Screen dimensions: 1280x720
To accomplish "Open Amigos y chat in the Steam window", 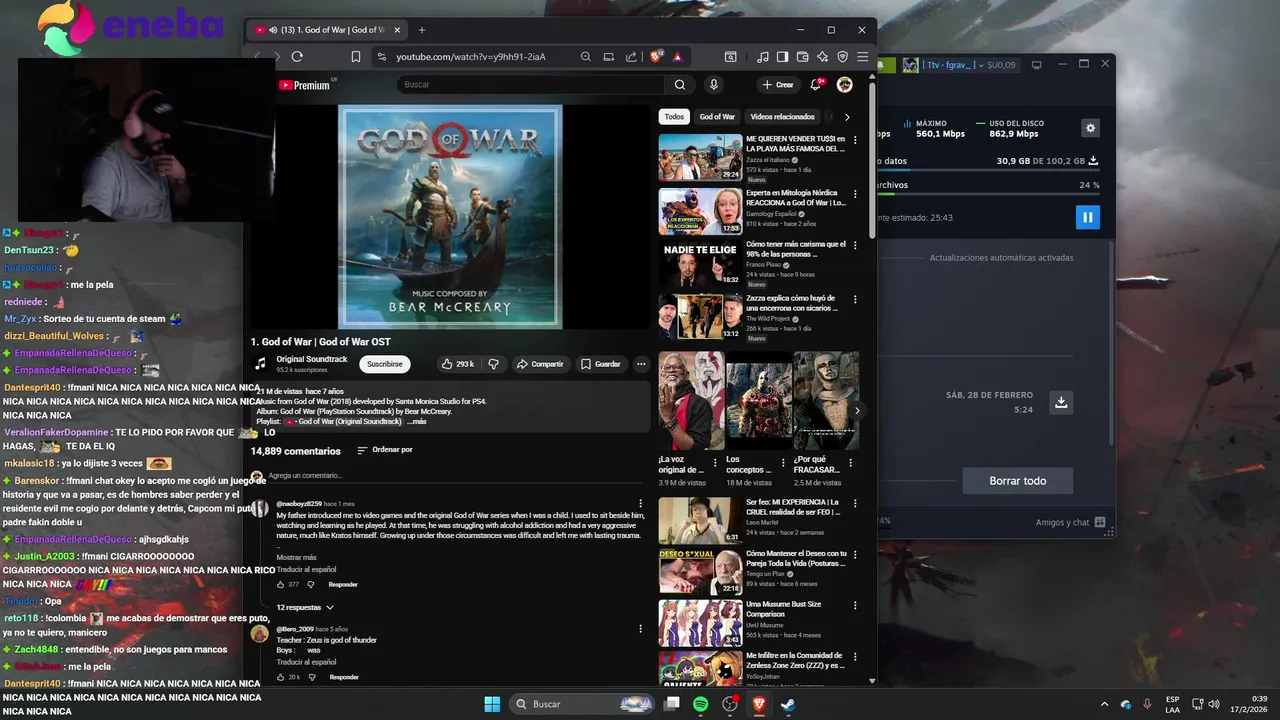I will click(x=1070, y=522).
